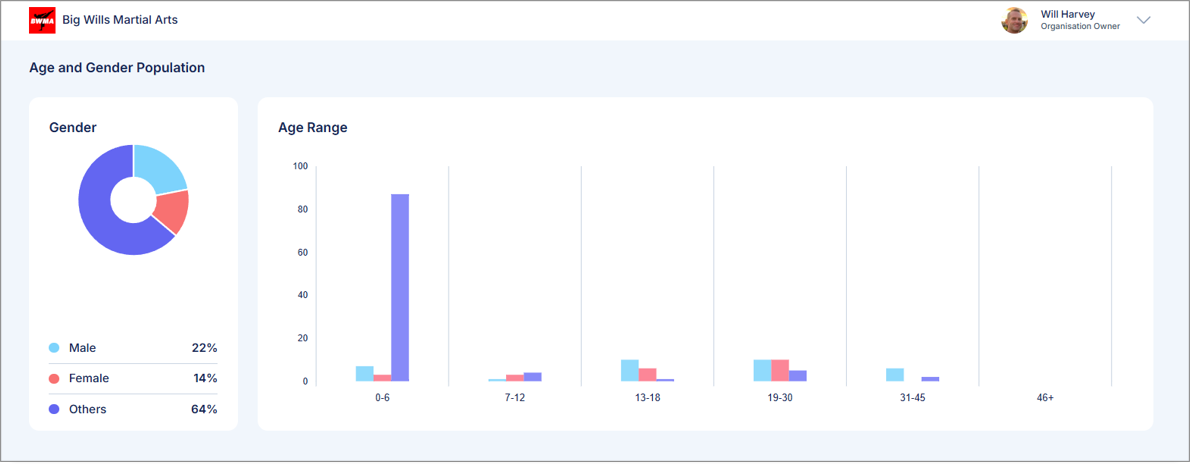Click the Female legend label
The image size is (1190, 464).
click(89, 379)
